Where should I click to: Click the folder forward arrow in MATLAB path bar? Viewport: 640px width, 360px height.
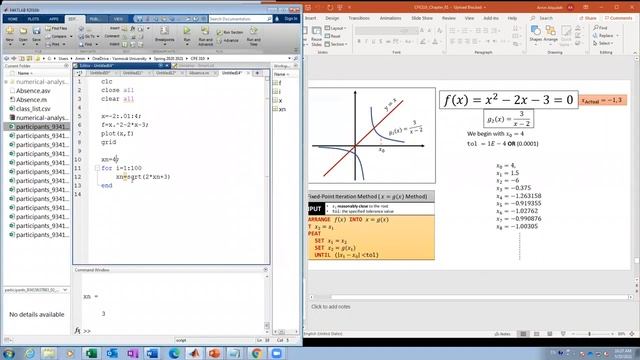(13, 58)
